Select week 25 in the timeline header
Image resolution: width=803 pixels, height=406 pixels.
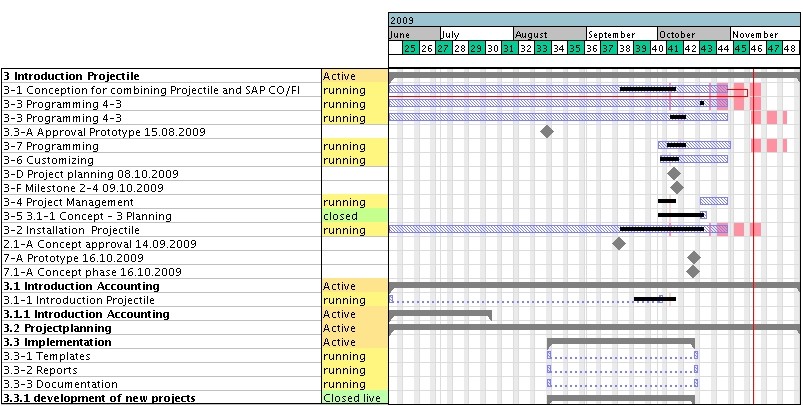[410, 48]
